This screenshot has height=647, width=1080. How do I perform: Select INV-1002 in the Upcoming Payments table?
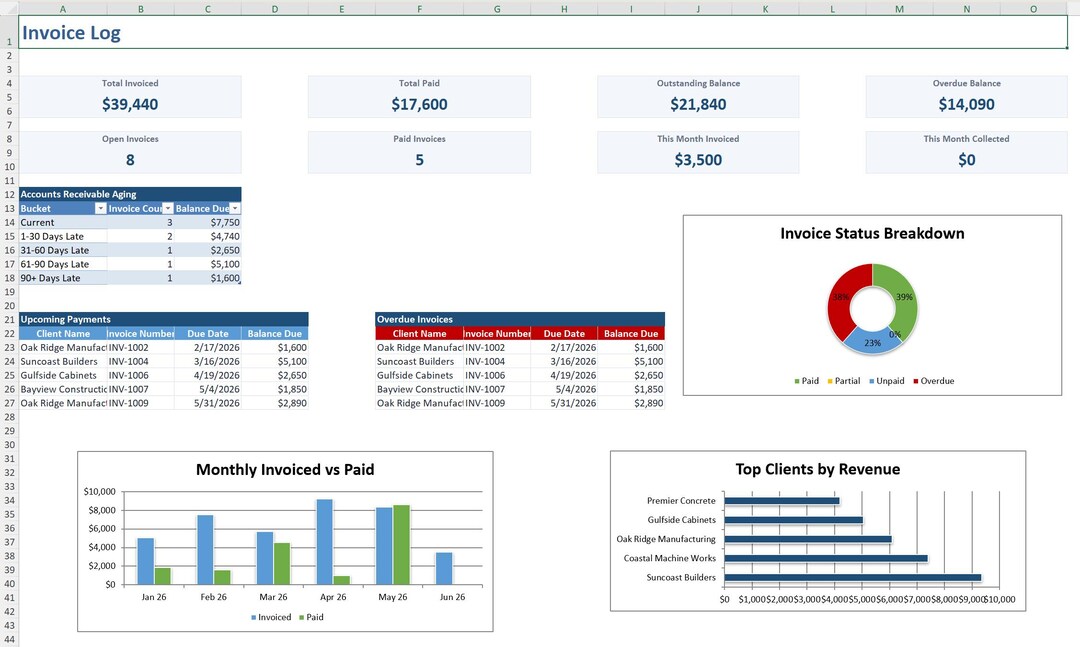click(141, 347)
